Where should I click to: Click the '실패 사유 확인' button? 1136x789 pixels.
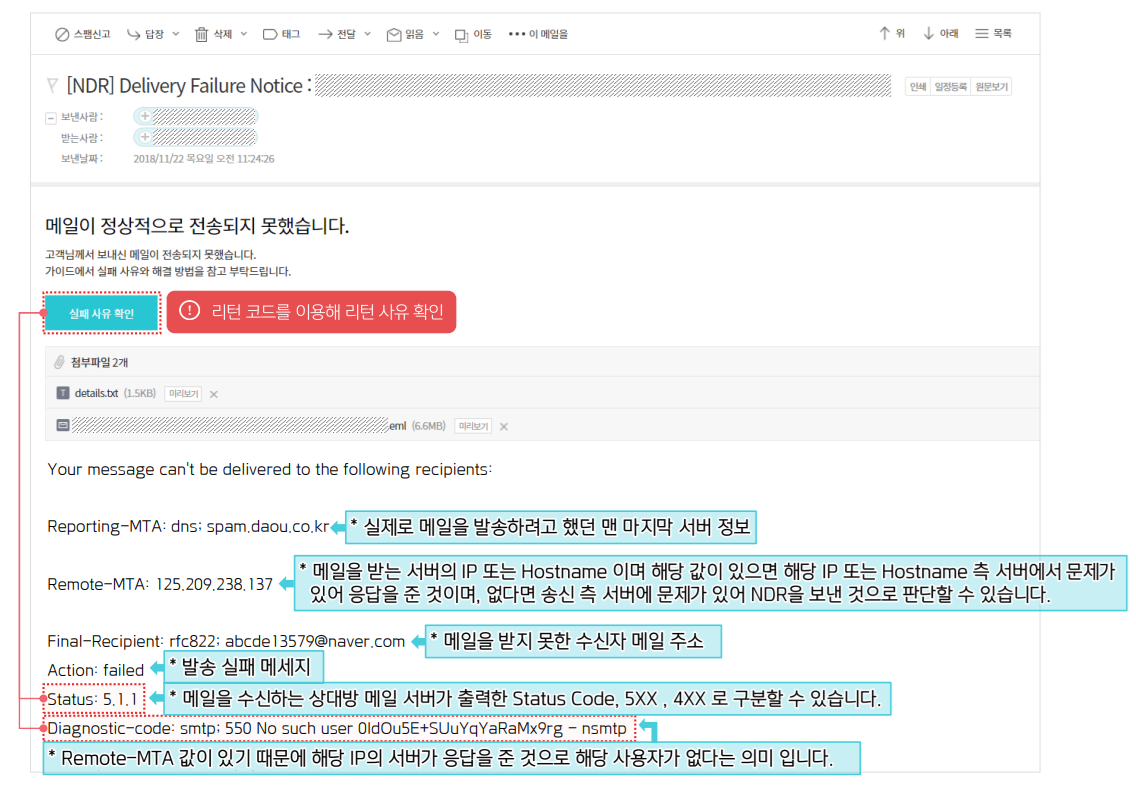click(x=101, y=312)
